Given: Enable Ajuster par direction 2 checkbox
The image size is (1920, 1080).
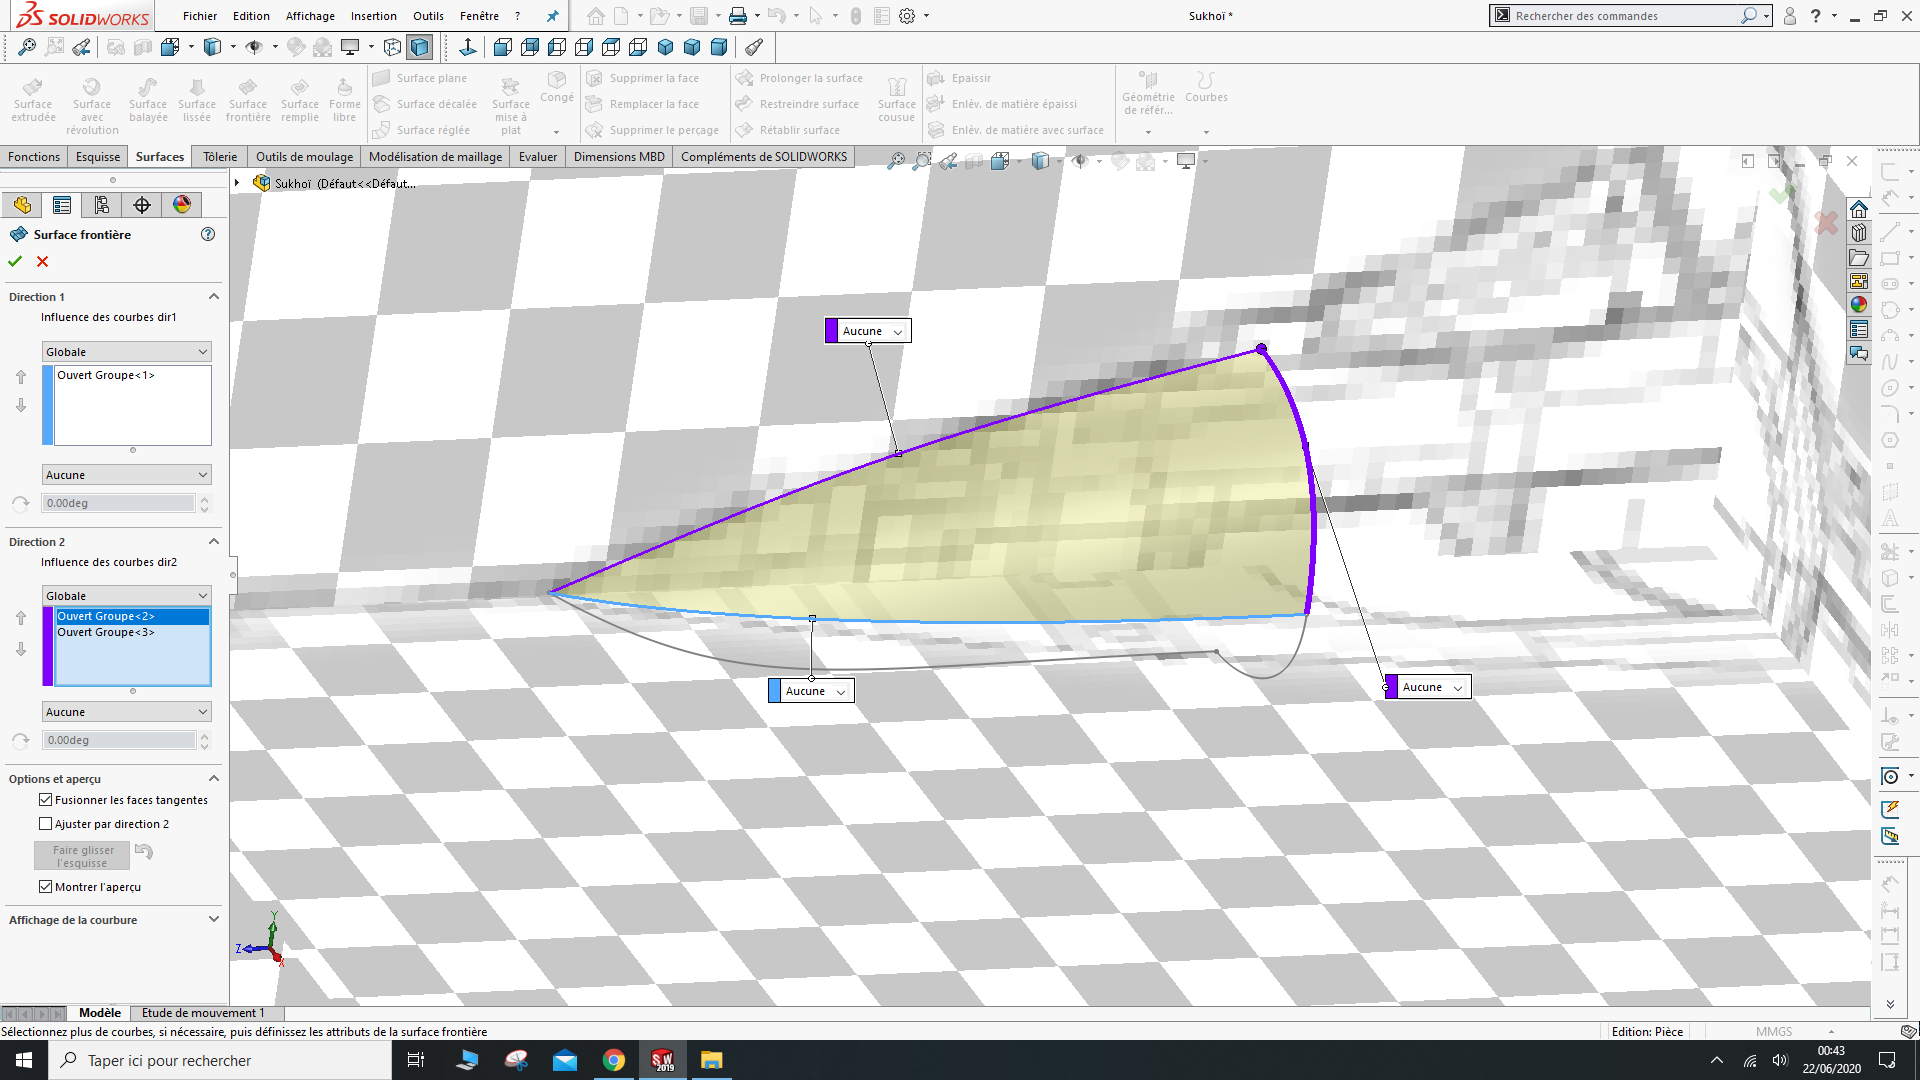Looking at the screenshot, I should [x=46, y=824].
